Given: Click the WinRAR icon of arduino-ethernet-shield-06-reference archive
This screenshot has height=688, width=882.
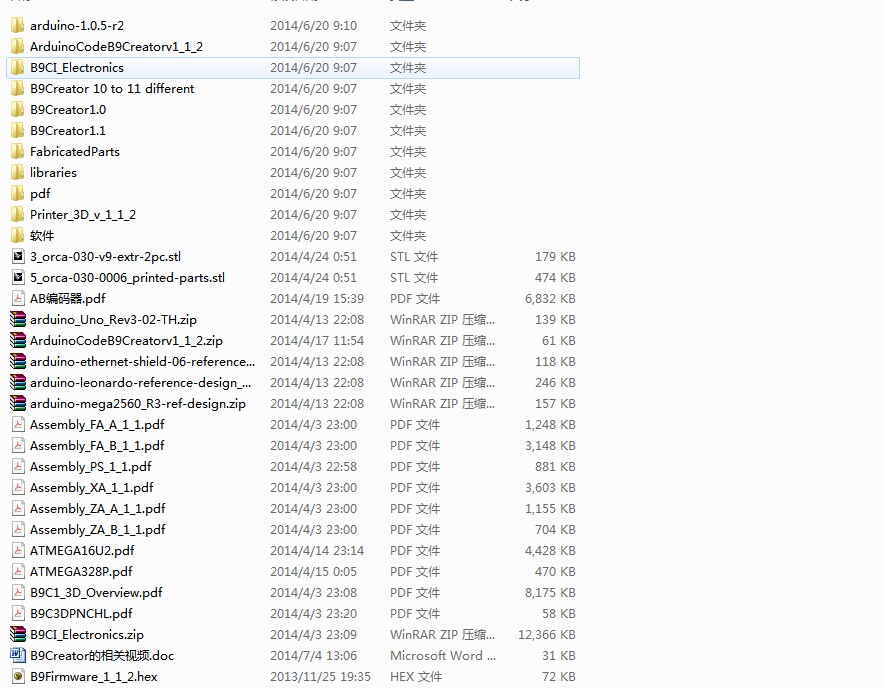Looking at the screenshot, I should [x=18, y=361].
